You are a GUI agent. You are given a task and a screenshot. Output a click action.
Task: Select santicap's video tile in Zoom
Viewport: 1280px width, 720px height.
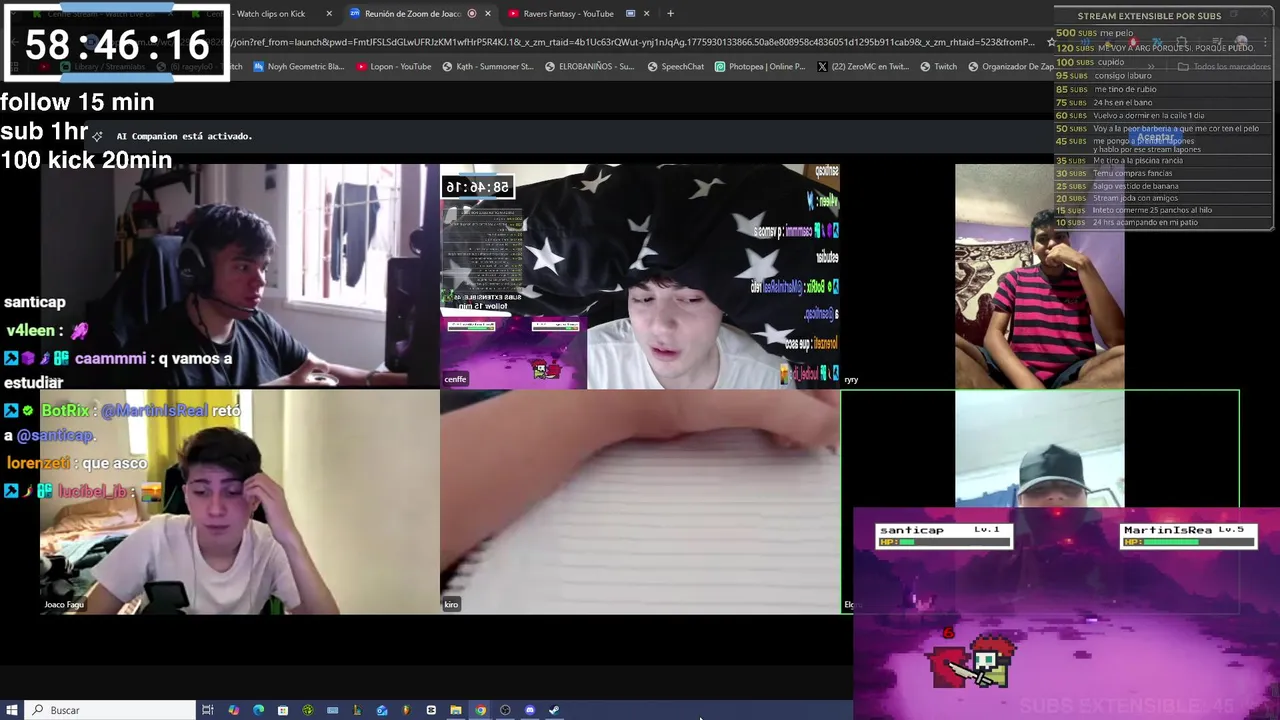click(x=240, y=276)
